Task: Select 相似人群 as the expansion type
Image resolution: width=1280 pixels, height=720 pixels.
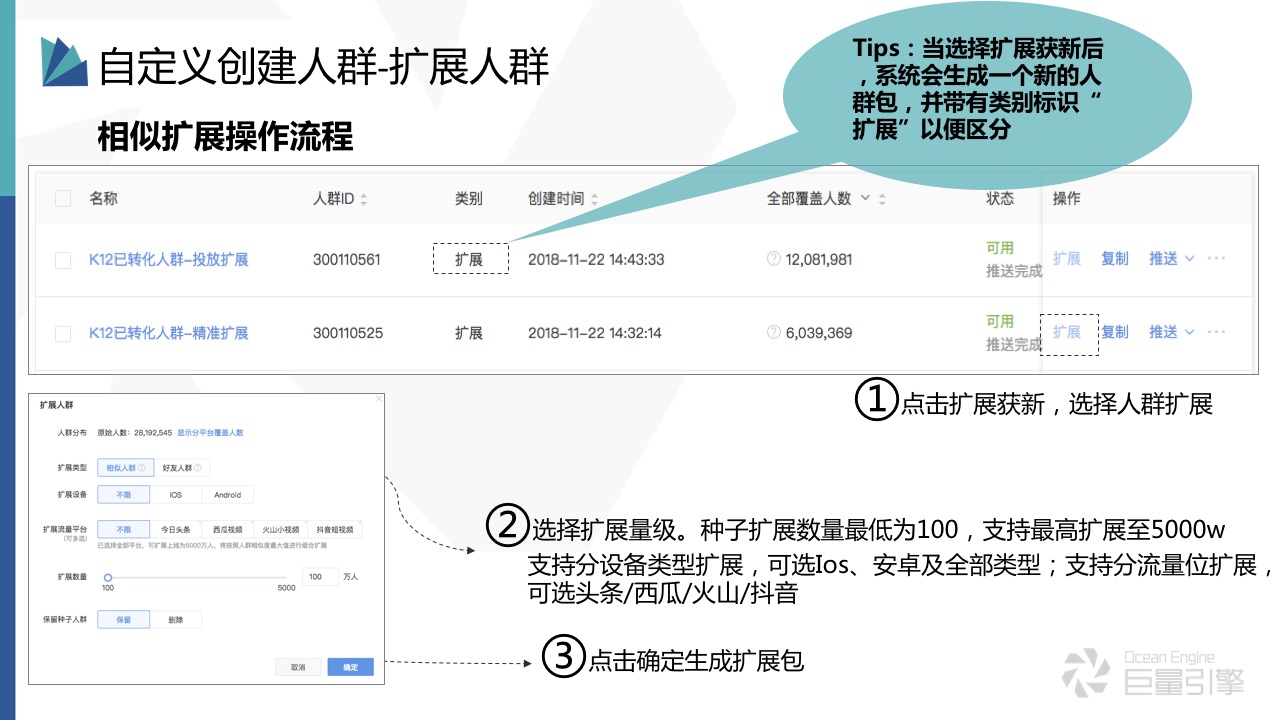Action: click(124, 467)
